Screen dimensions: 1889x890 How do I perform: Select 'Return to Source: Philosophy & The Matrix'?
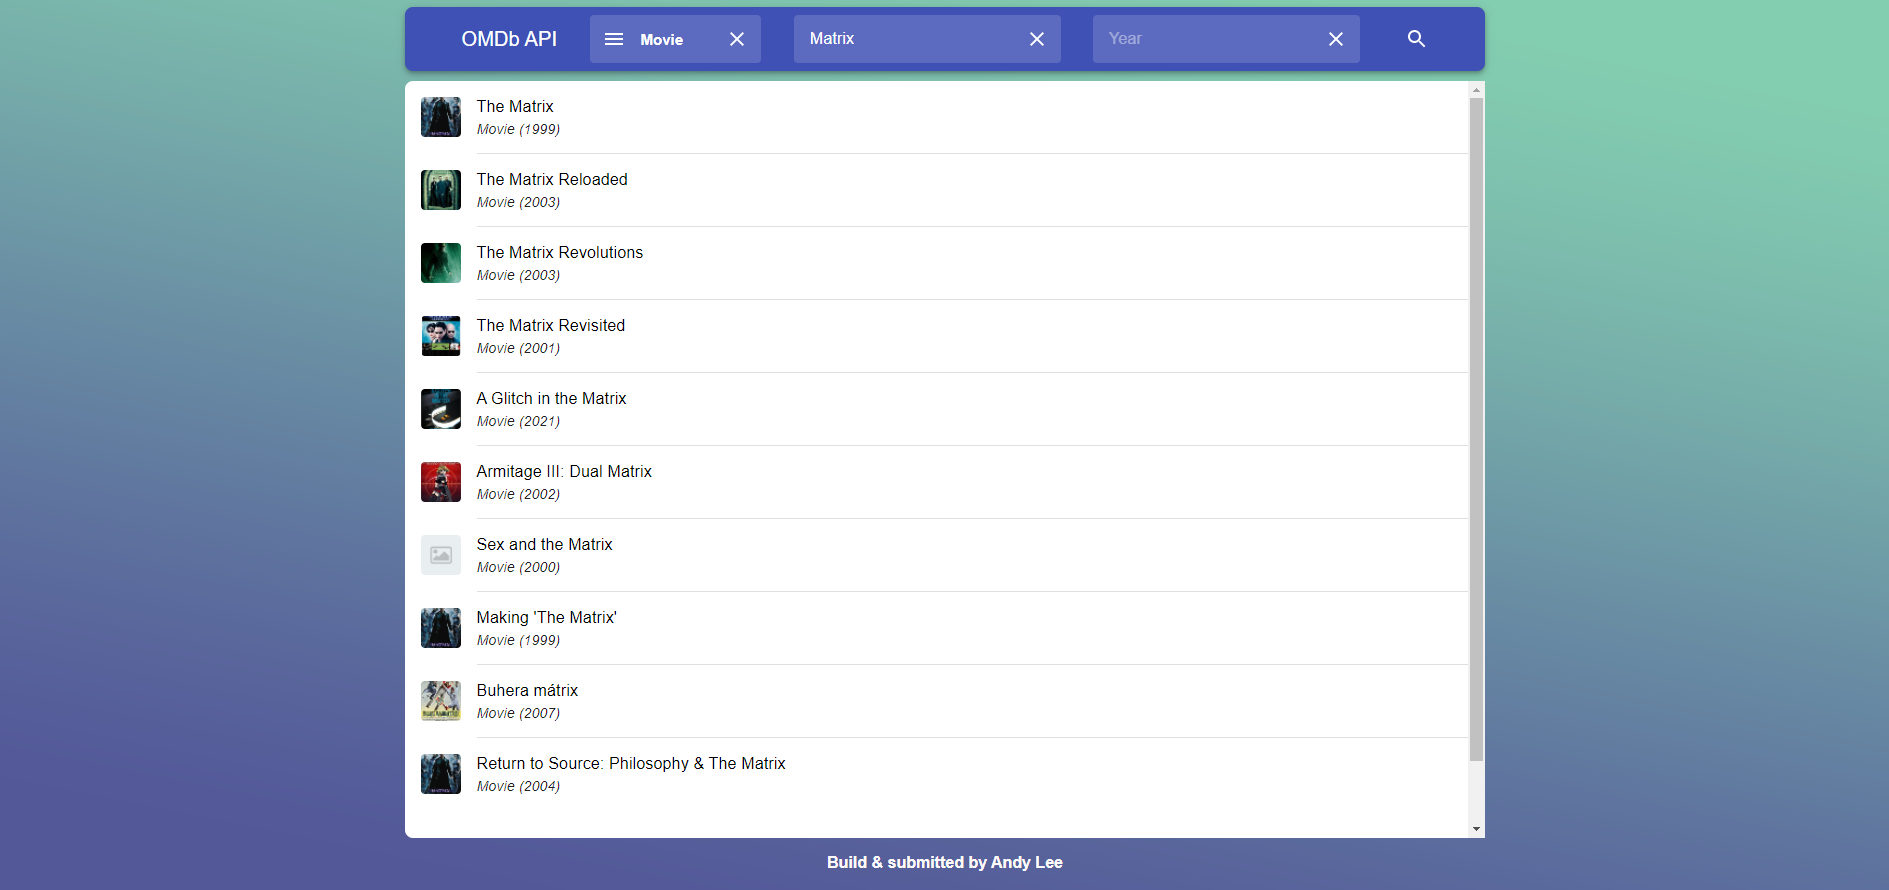pos(631,763)
